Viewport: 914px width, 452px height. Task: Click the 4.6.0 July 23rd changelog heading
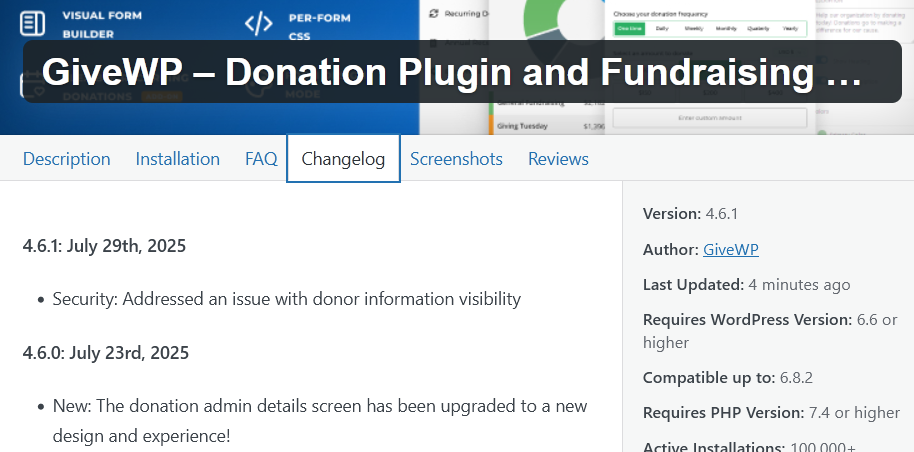pos(105,352)
